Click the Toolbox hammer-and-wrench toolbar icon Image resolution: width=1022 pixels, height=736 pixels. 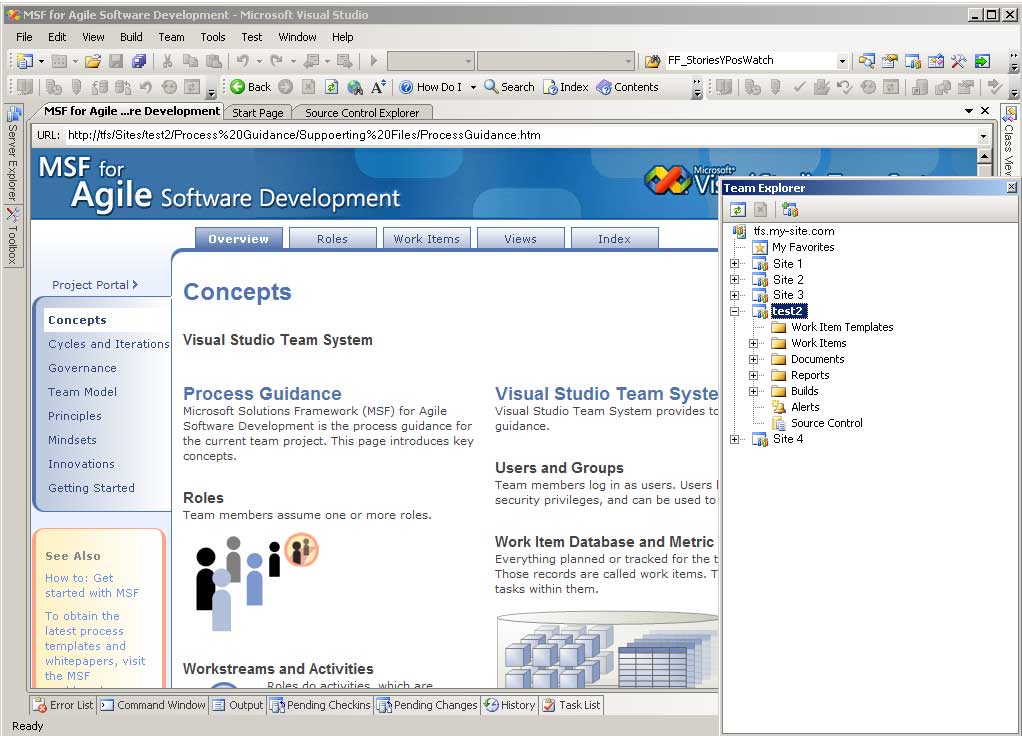pos(959,61)
